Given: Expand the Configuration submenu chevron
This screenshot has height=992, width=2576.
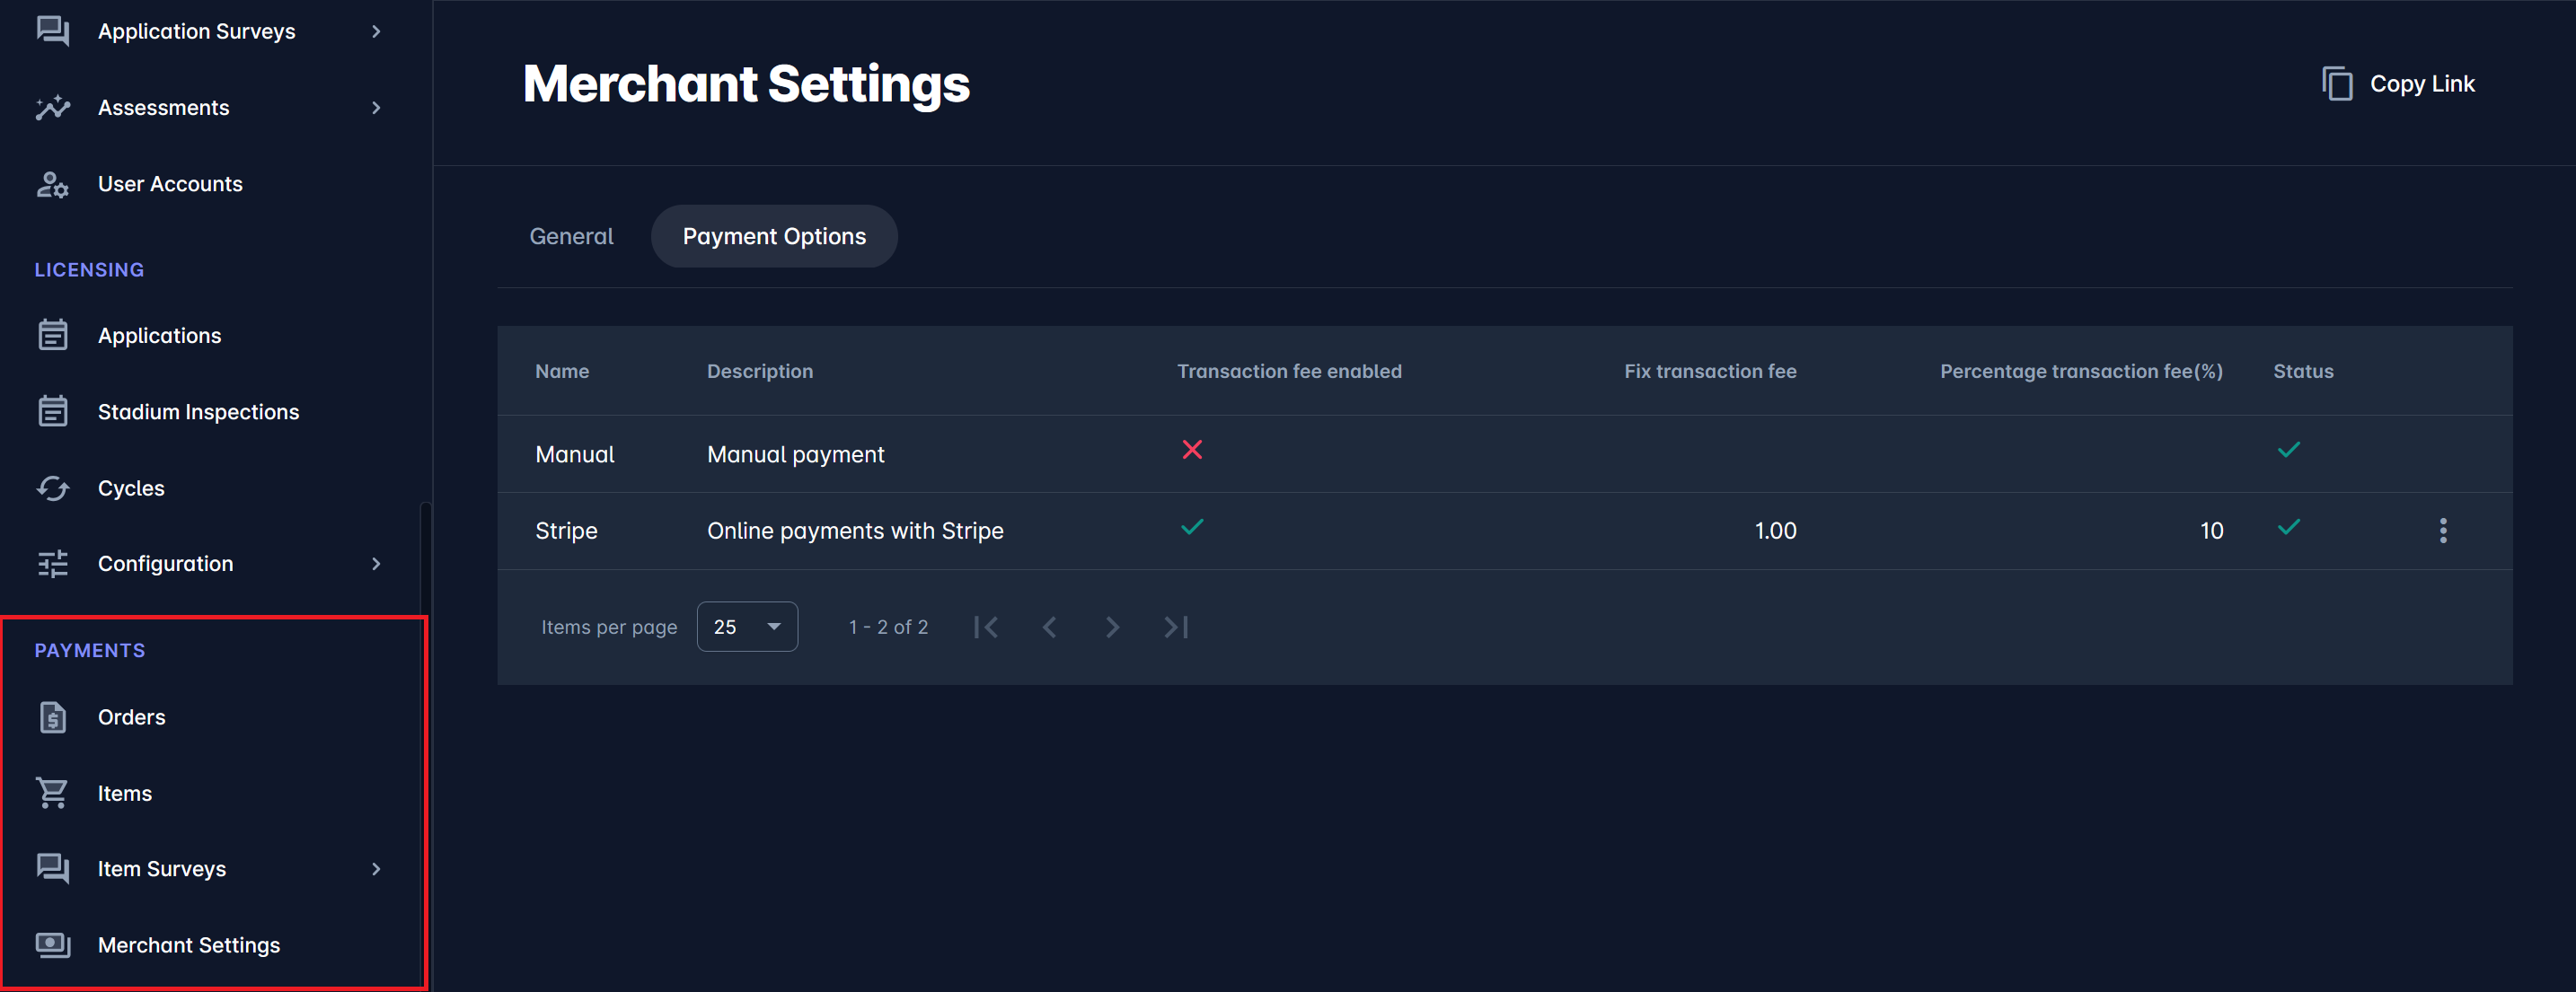Looking at the screenshot, I should click(x=376, y=564).
